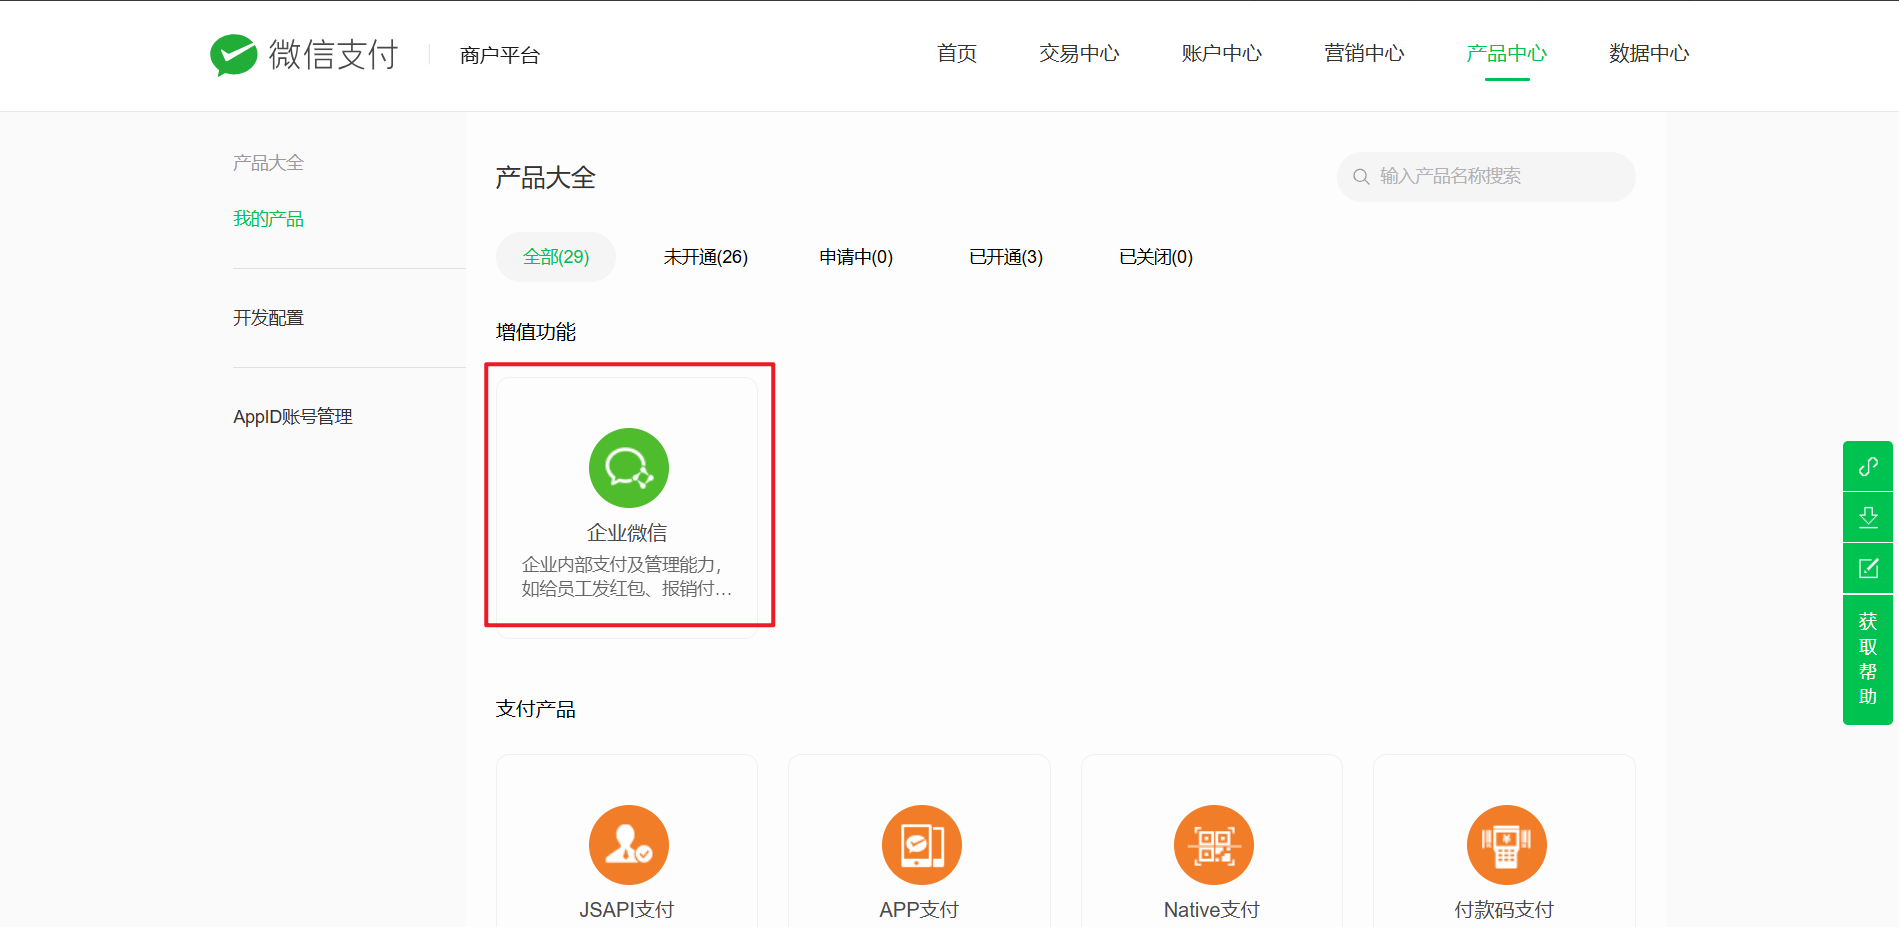
Task: Click 我的产品 in left sidebar
Action: [268, 219]
